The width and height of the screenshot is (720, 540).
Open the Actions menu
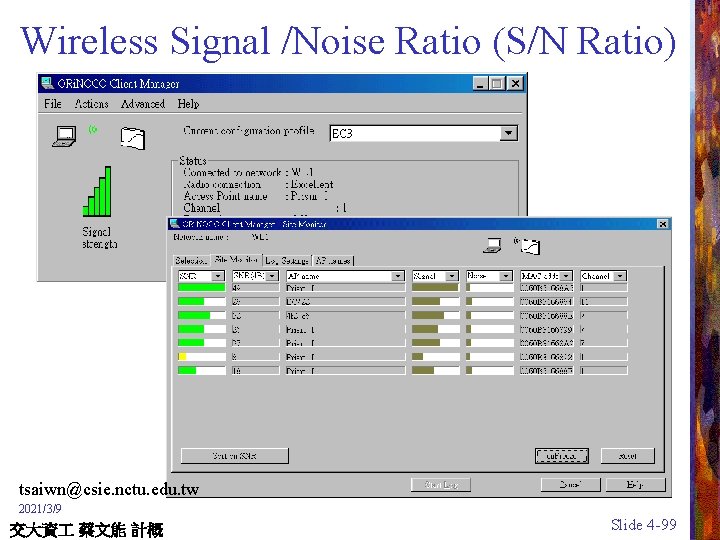92,104
